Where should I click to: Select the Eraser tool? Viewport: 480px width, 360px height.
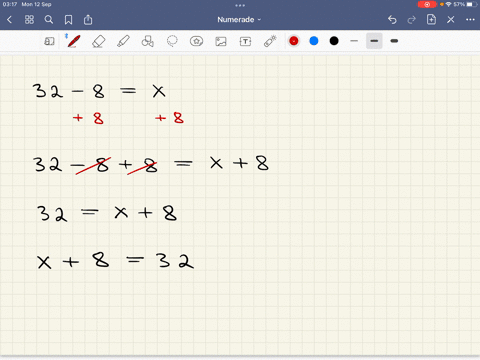(x=98, y=41)
